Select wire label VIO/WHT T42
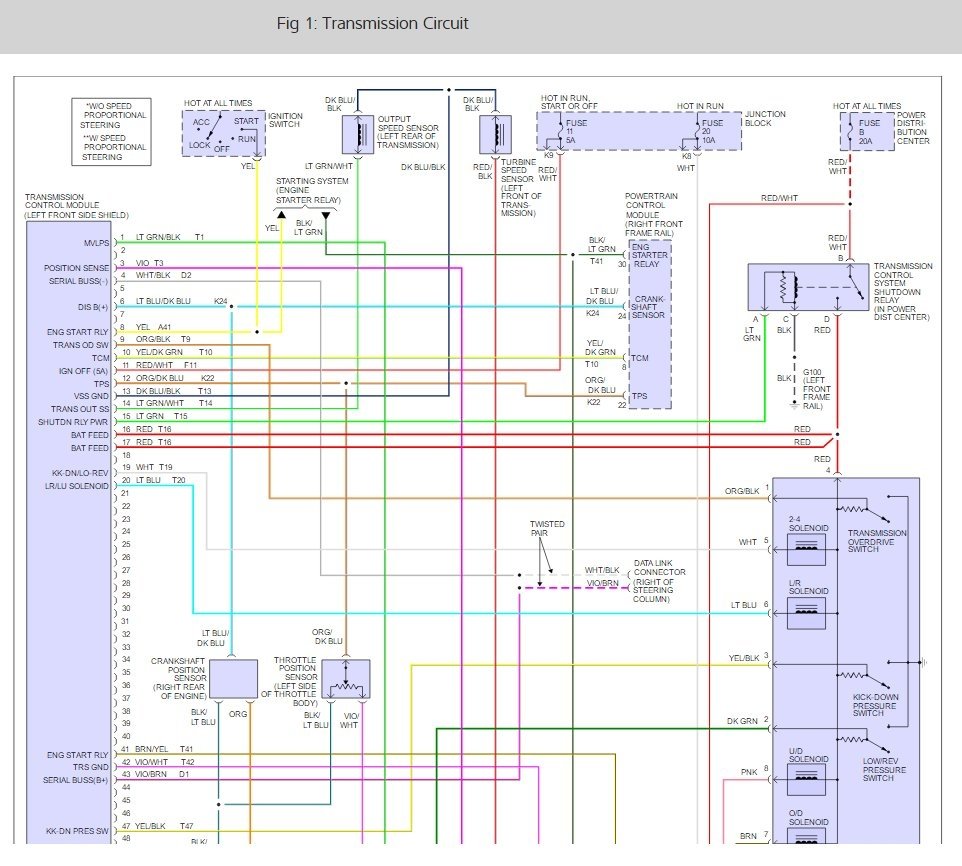 (x=164, y=762)
